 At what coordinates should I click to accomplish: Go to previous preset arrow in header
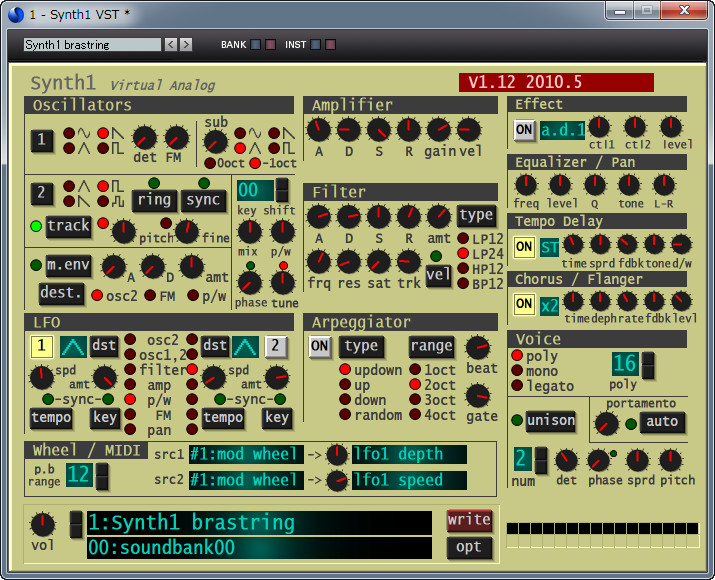click(171, 44)
